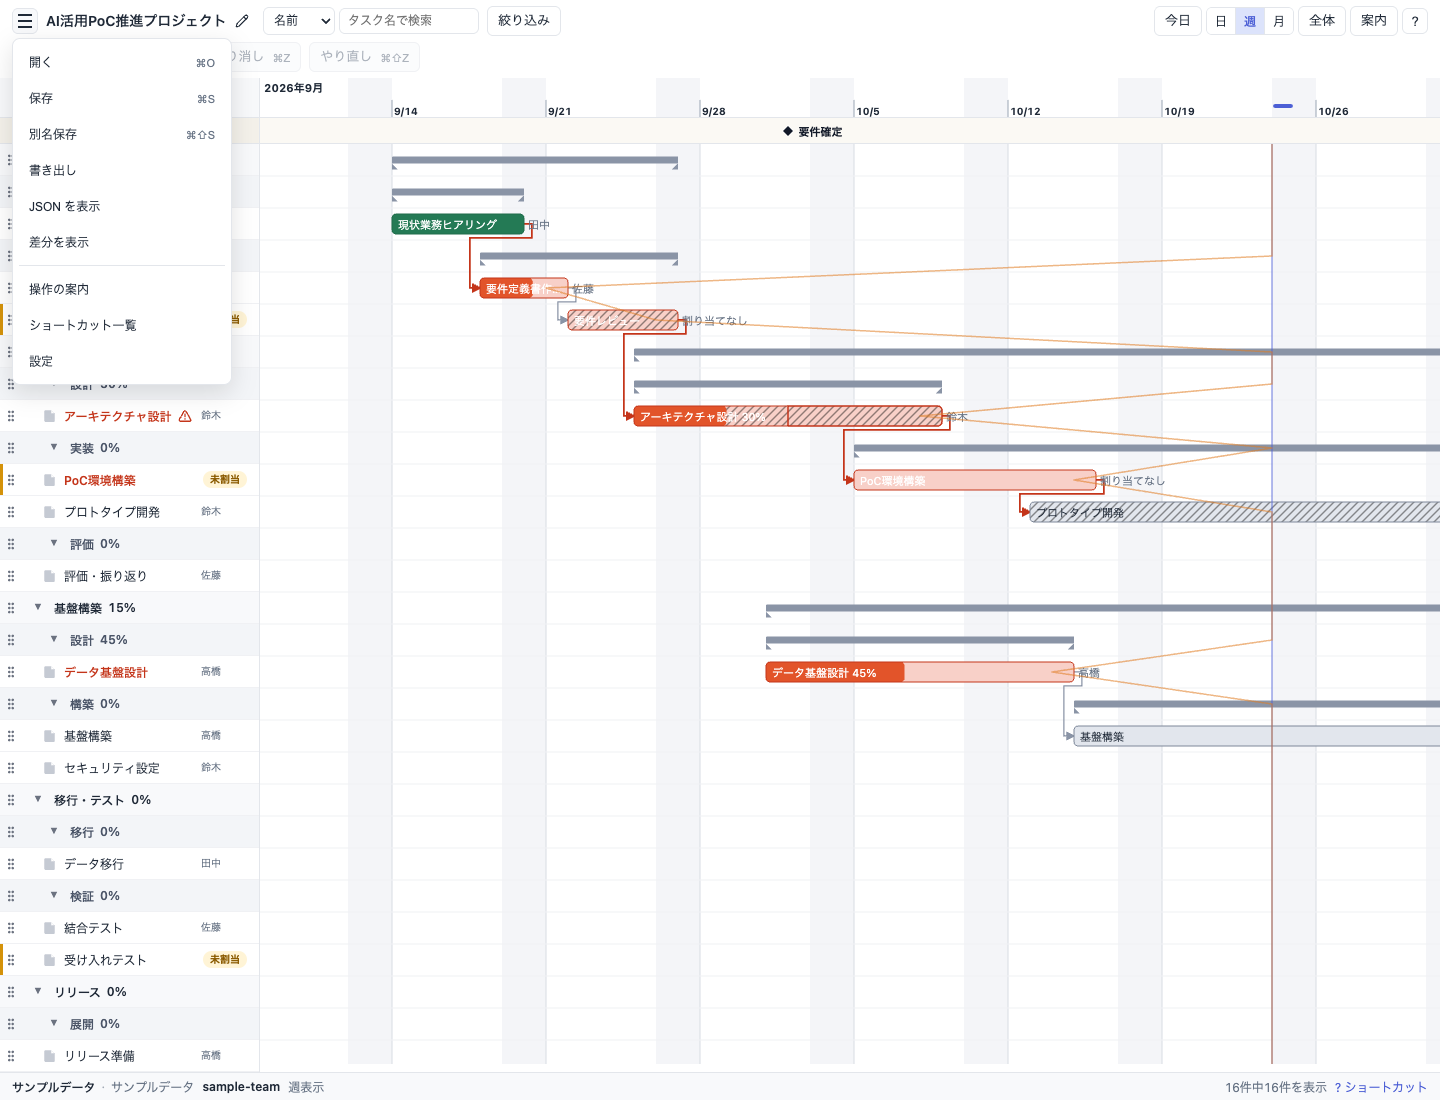Switch timeline to 週 view

(x=1250, y=21)
